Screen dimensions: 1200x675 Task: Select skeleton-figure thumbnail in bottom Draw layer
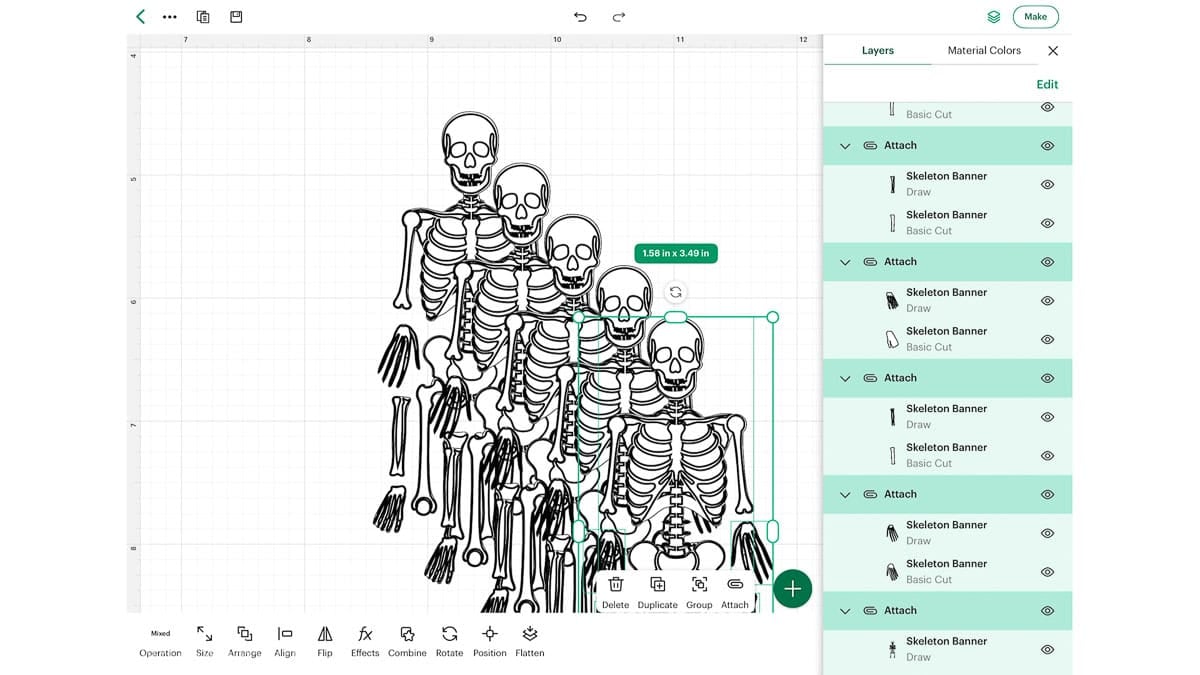point(892,649)
